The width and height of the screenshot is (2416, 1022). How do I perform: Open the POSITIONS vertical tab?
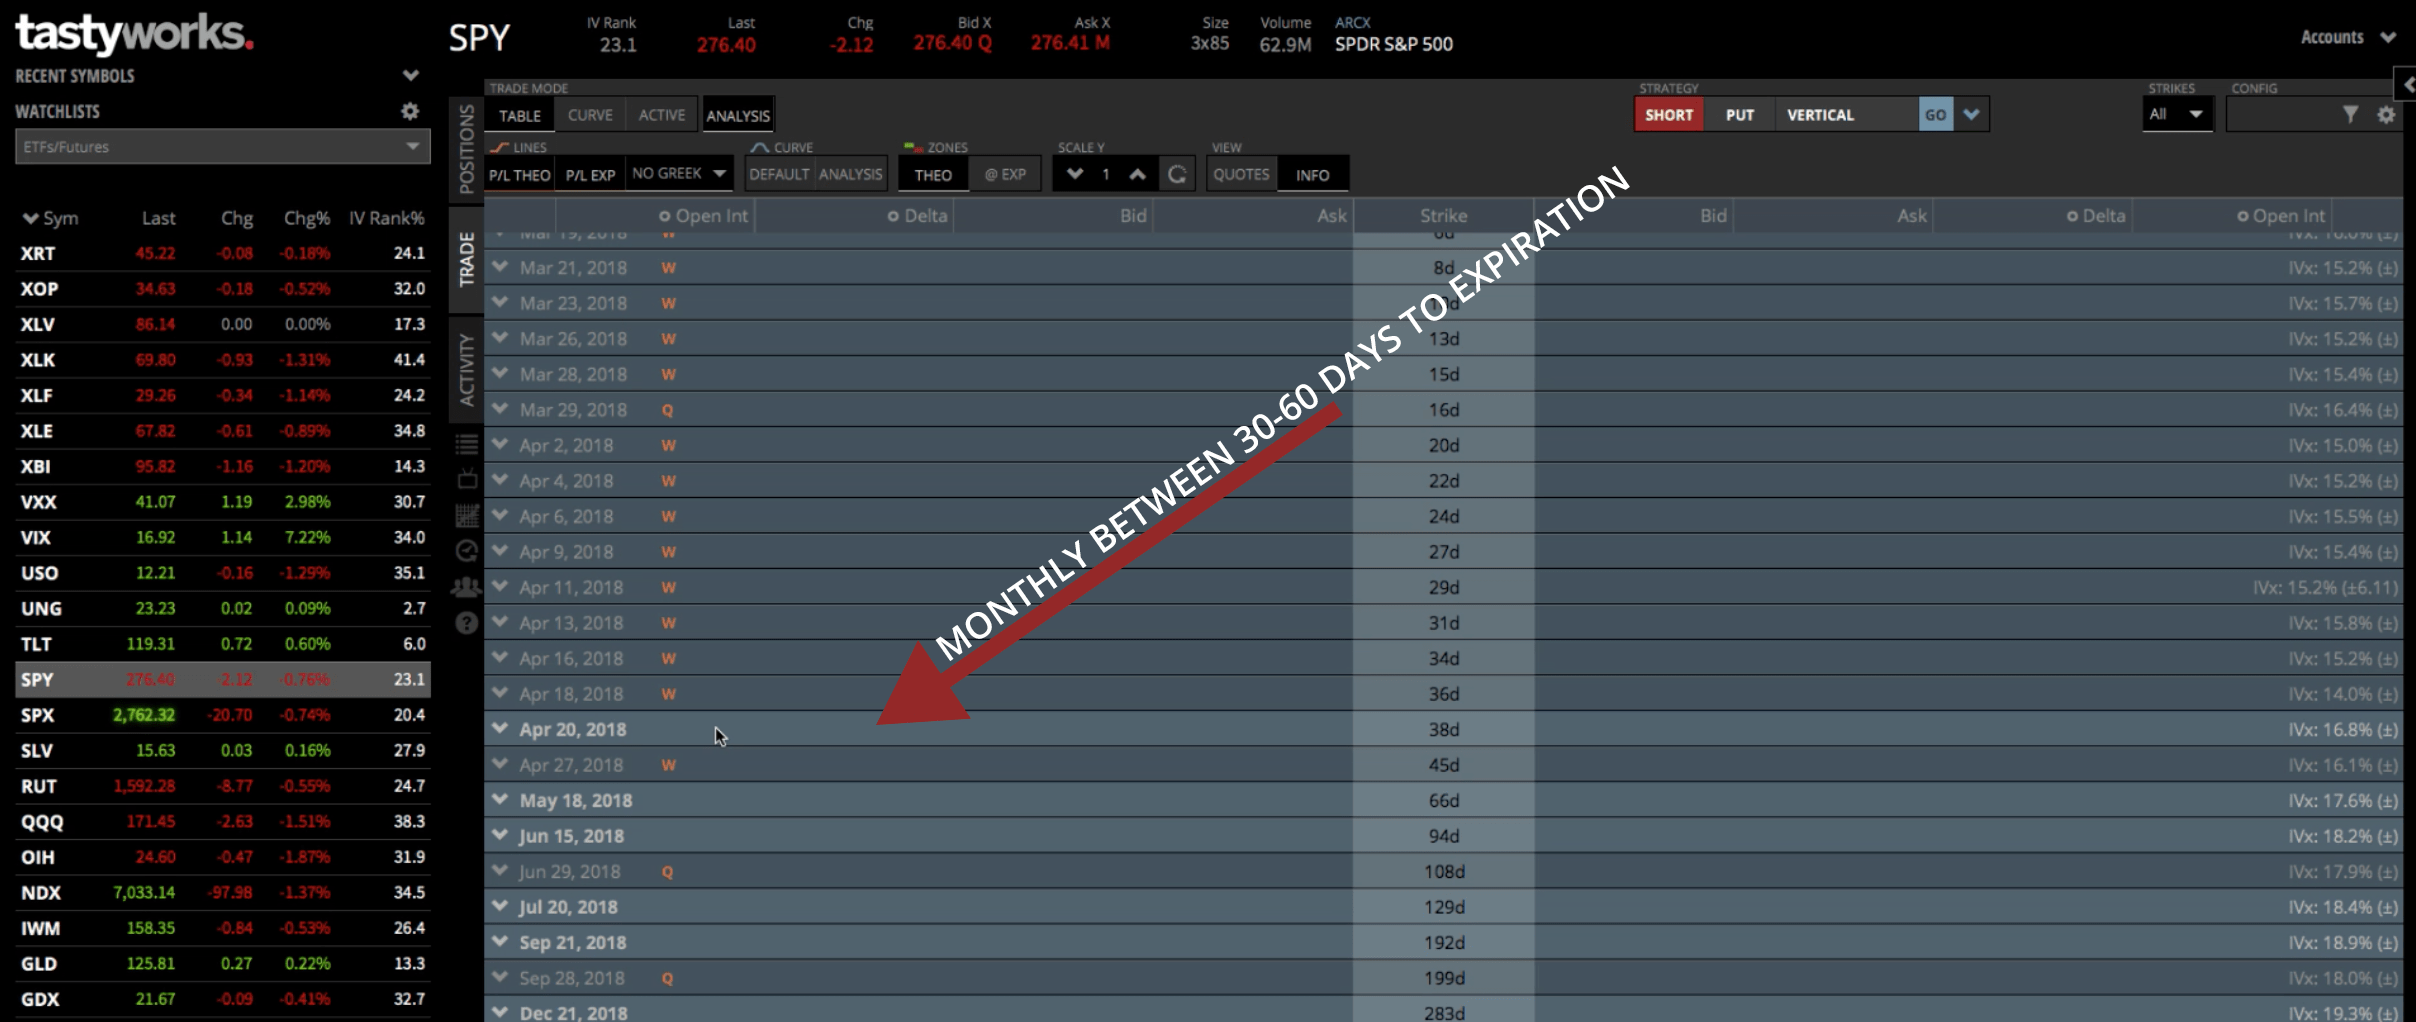tap(466, 148)
